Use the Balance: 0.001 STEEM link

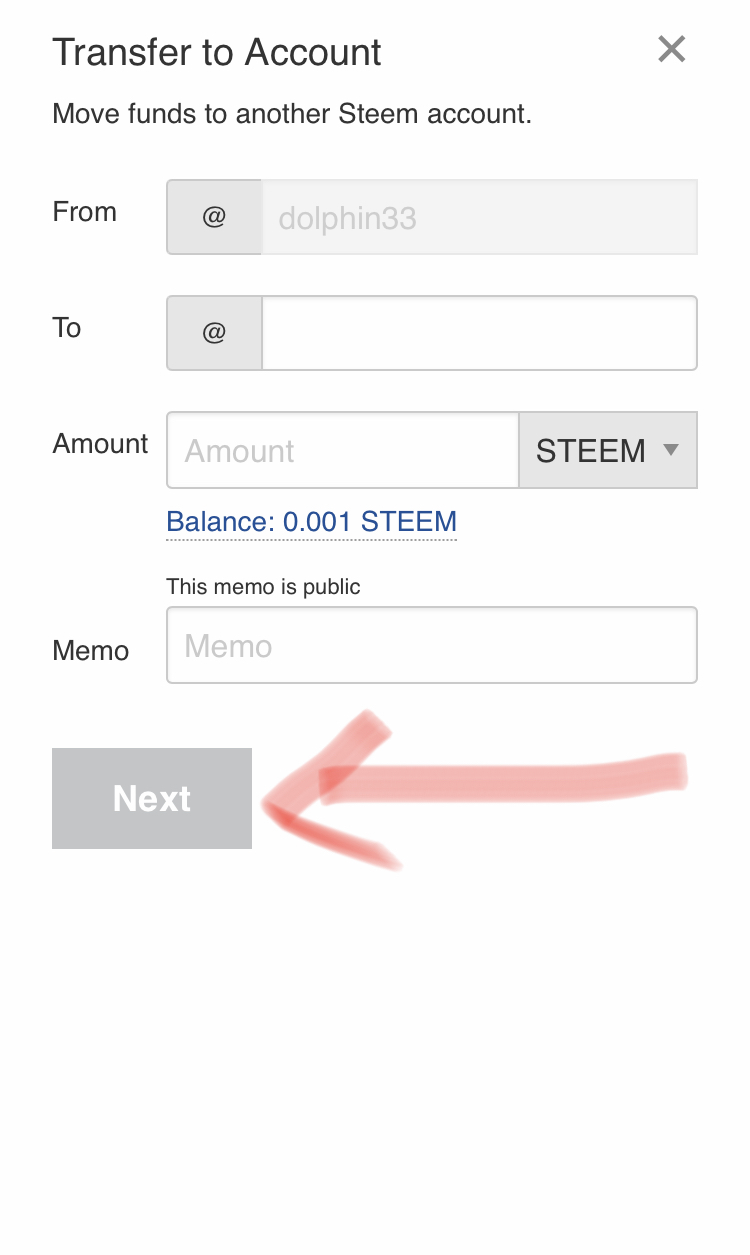point(311,521)
